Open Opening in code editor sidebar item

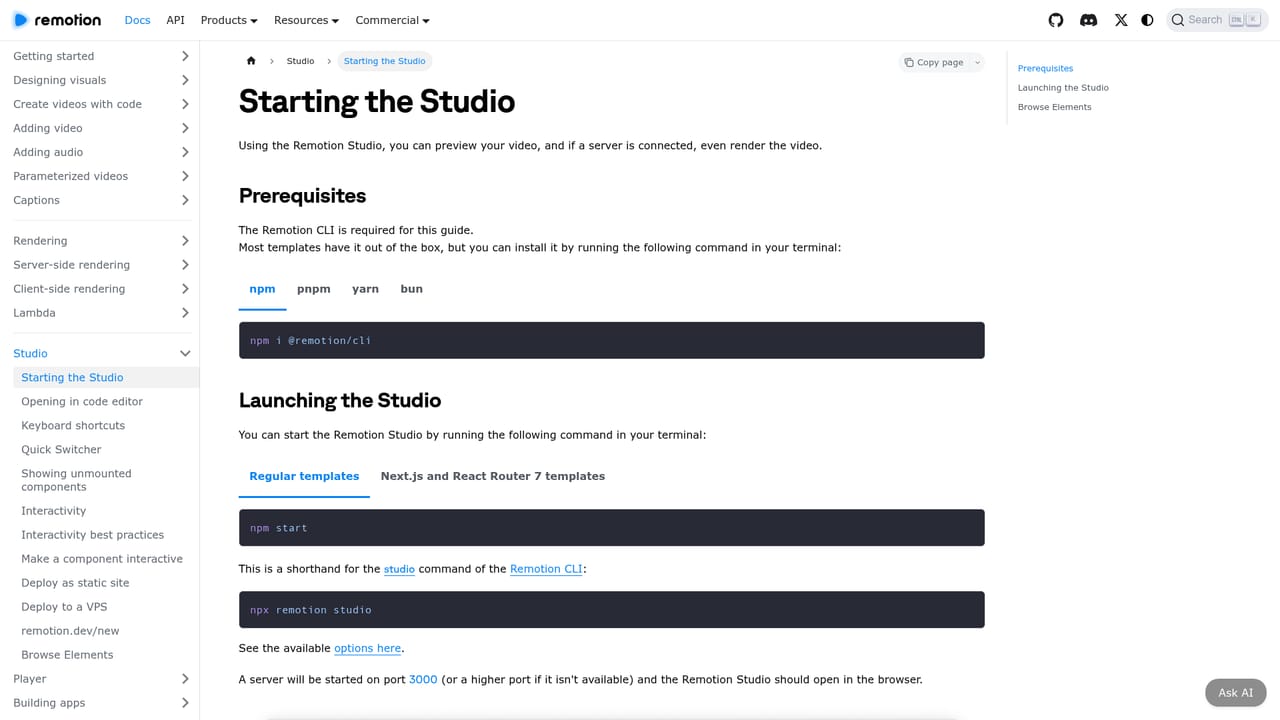106,401
